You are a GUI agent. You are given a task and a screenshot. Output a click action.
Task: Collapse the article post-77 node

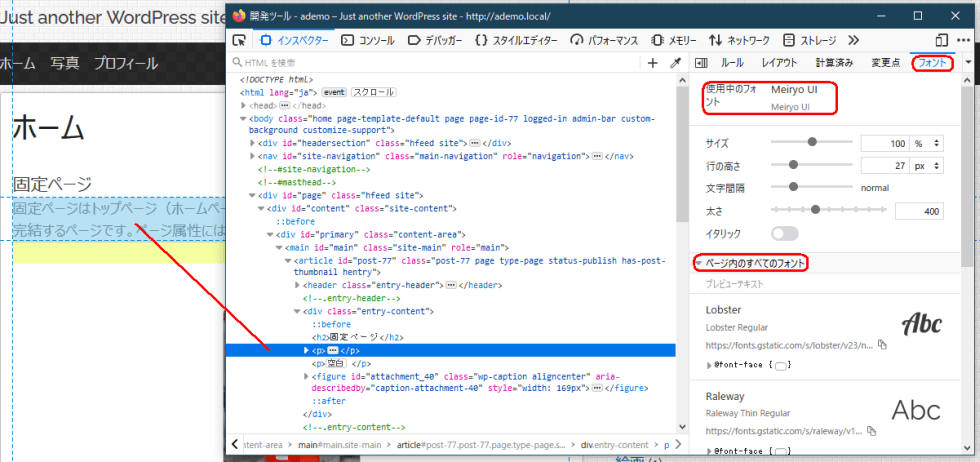(x=288, y=260)
